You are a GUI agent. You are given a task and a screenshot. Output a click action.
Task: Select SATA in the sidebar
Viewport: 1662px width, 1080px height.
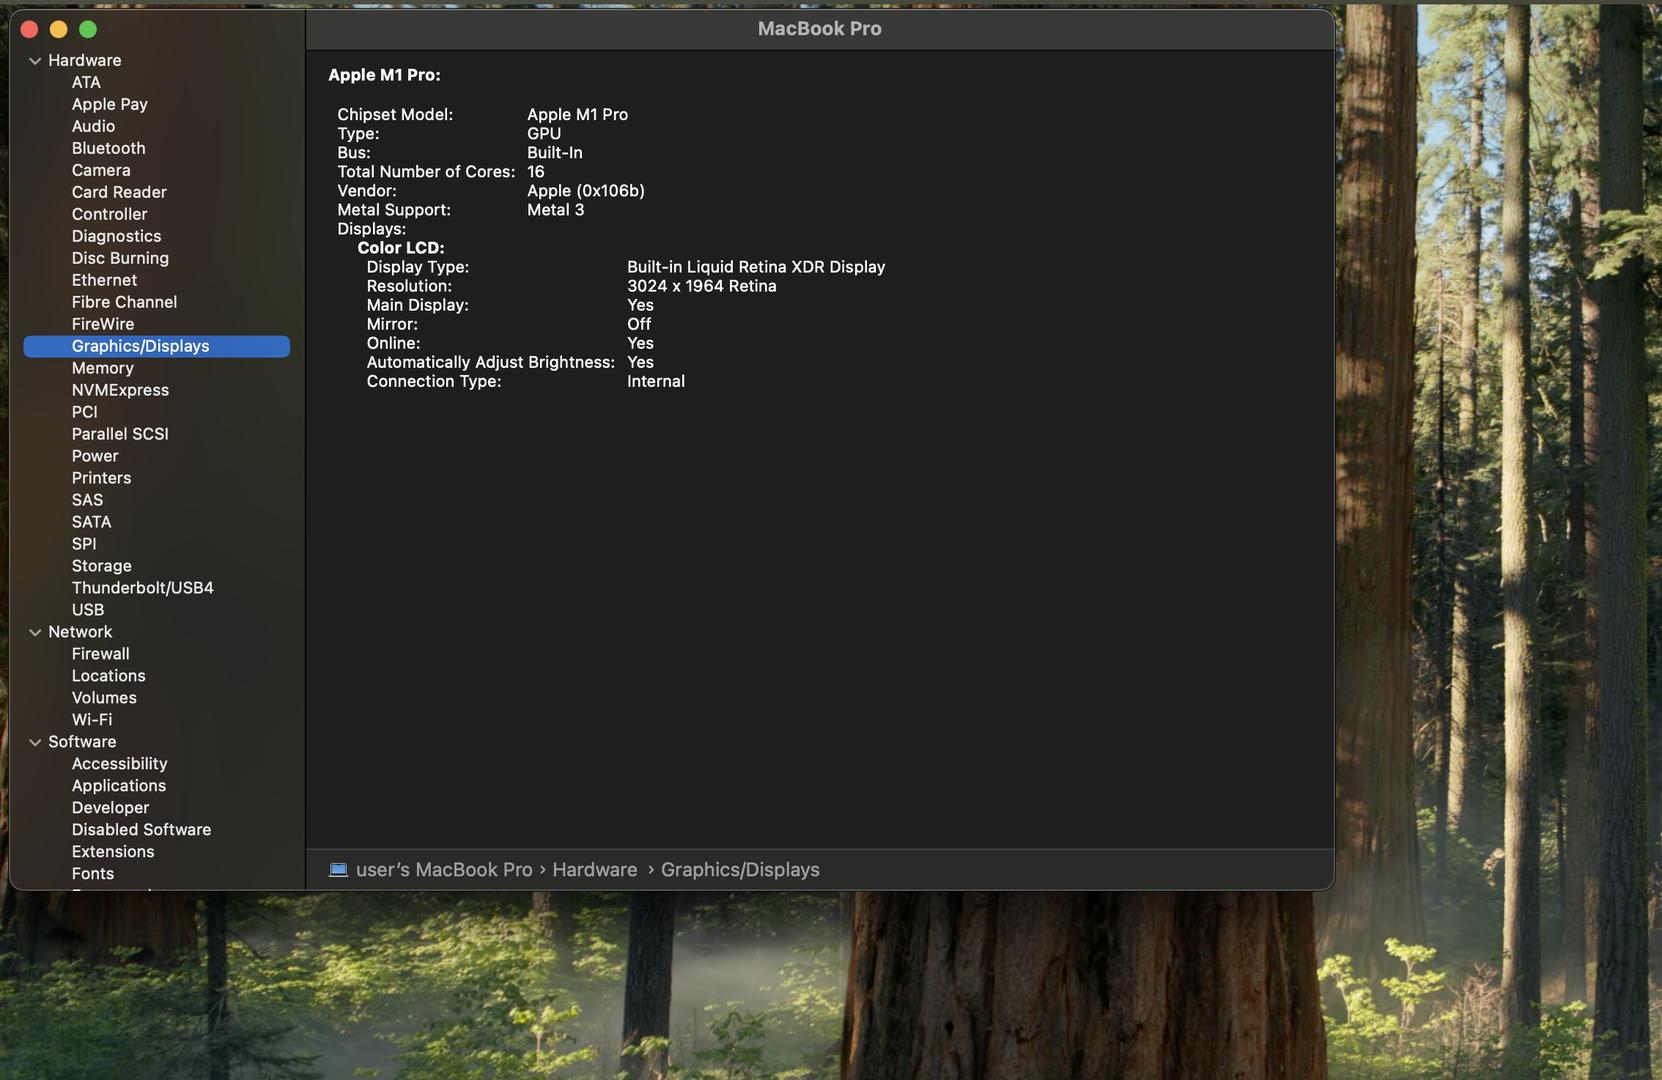[91, 522]
